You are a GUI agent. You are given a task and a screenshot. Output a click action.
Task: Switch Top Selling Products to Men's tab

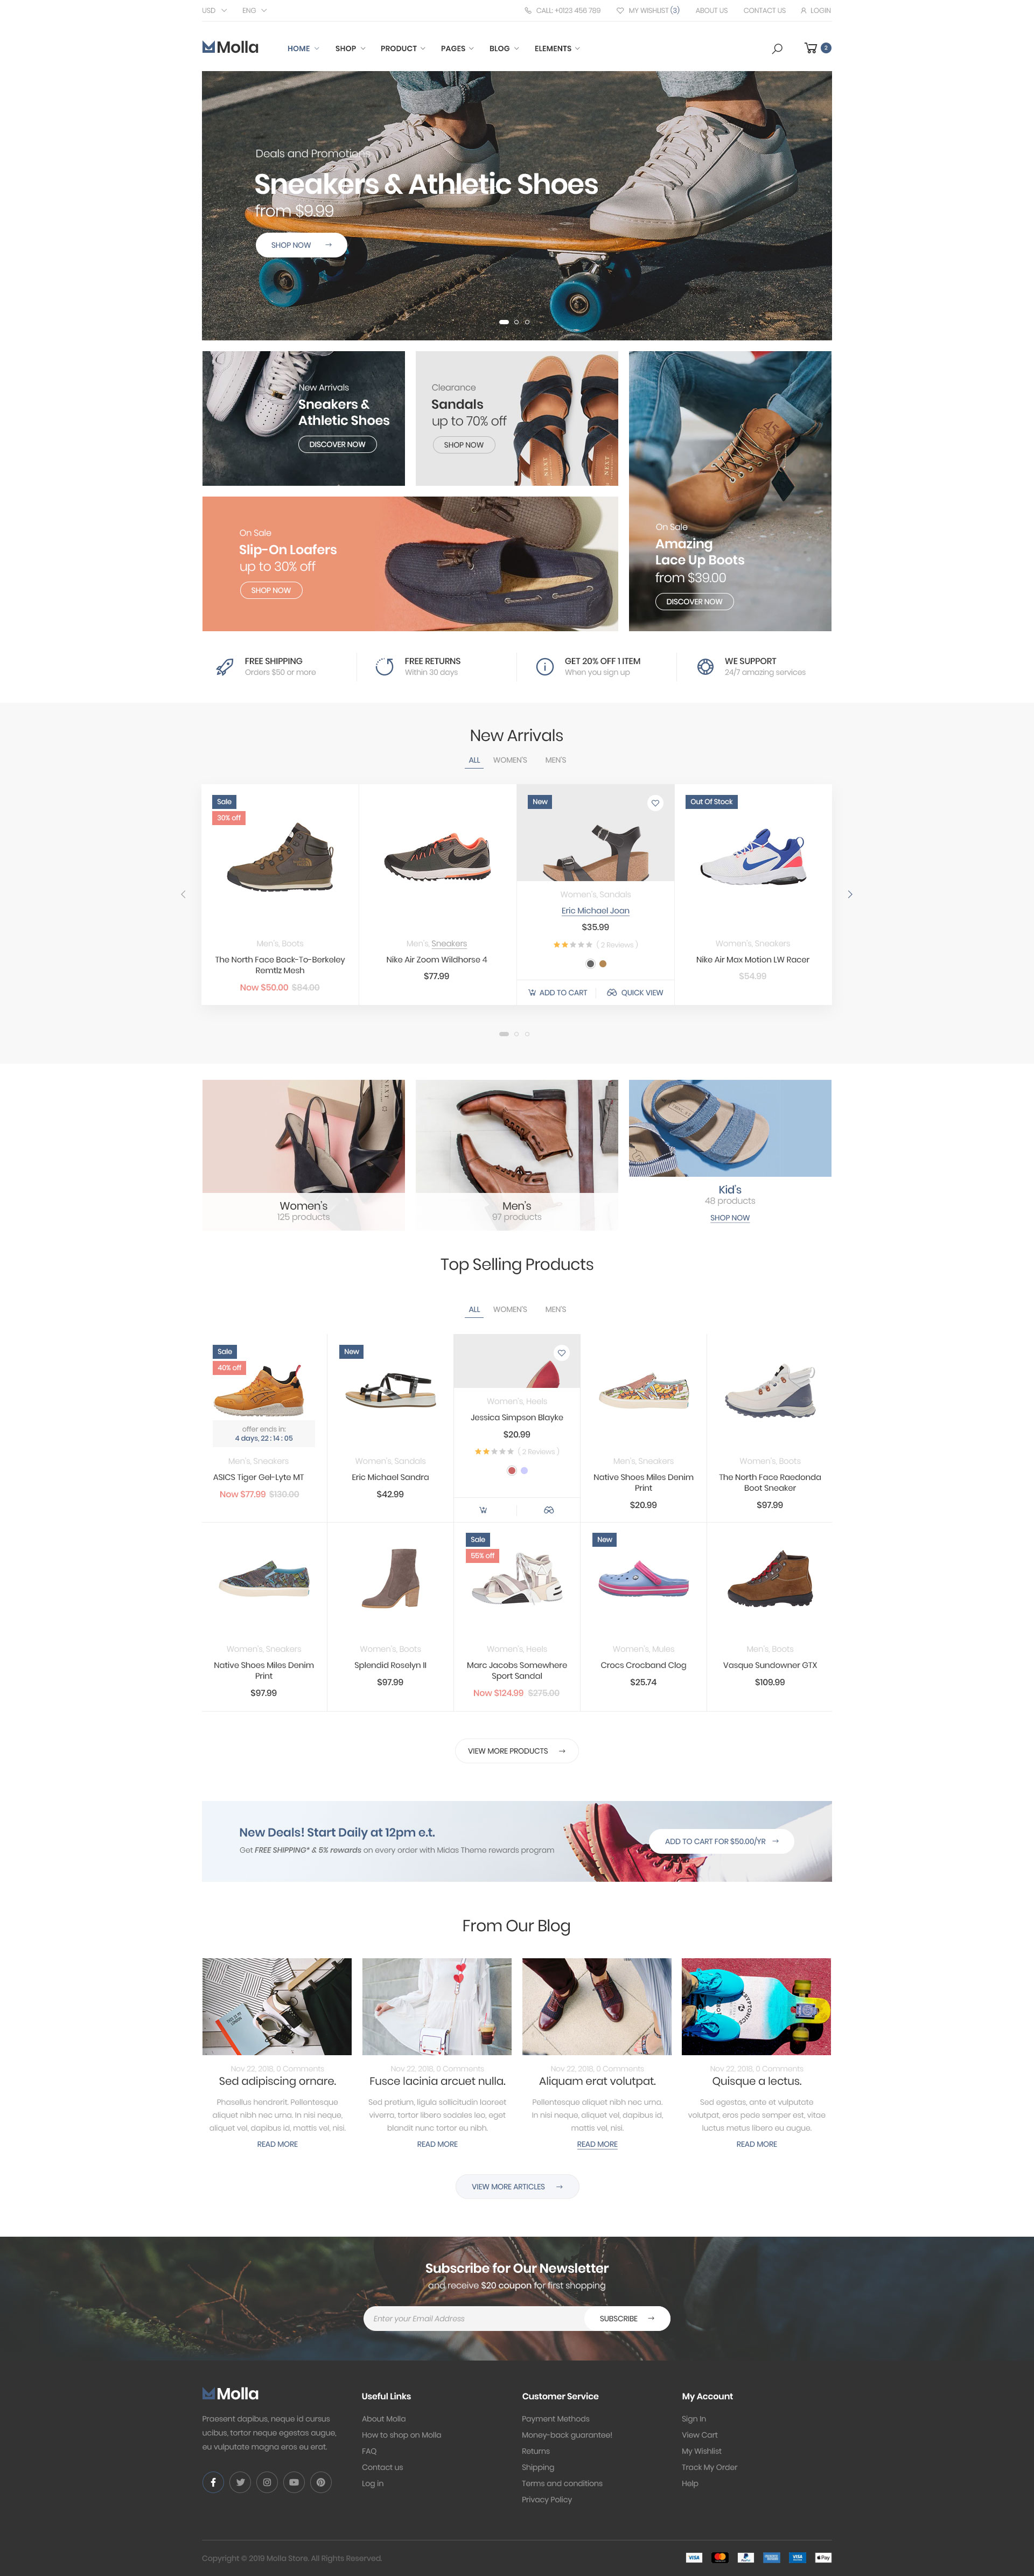pos(556,1309)
